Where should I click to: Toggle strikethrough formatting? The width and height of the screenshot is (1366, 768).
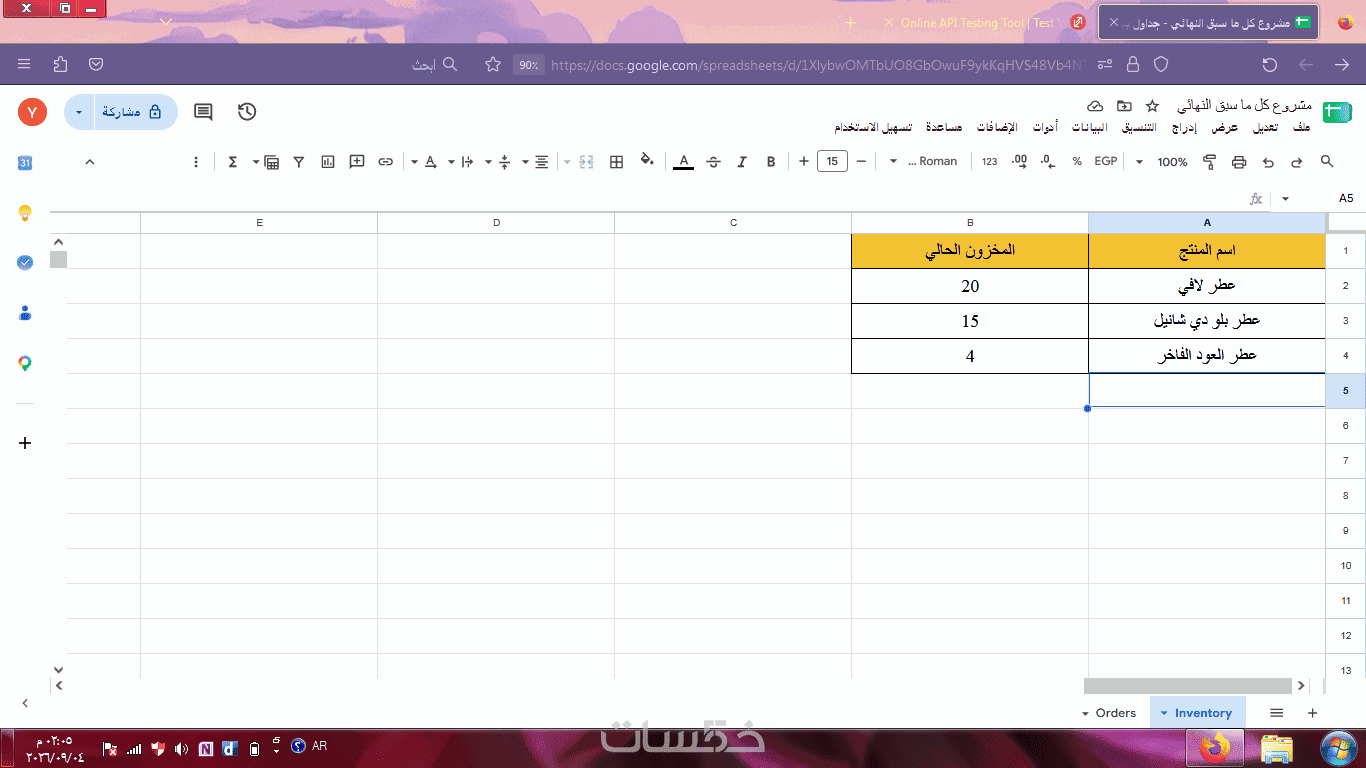pos(713,162)
